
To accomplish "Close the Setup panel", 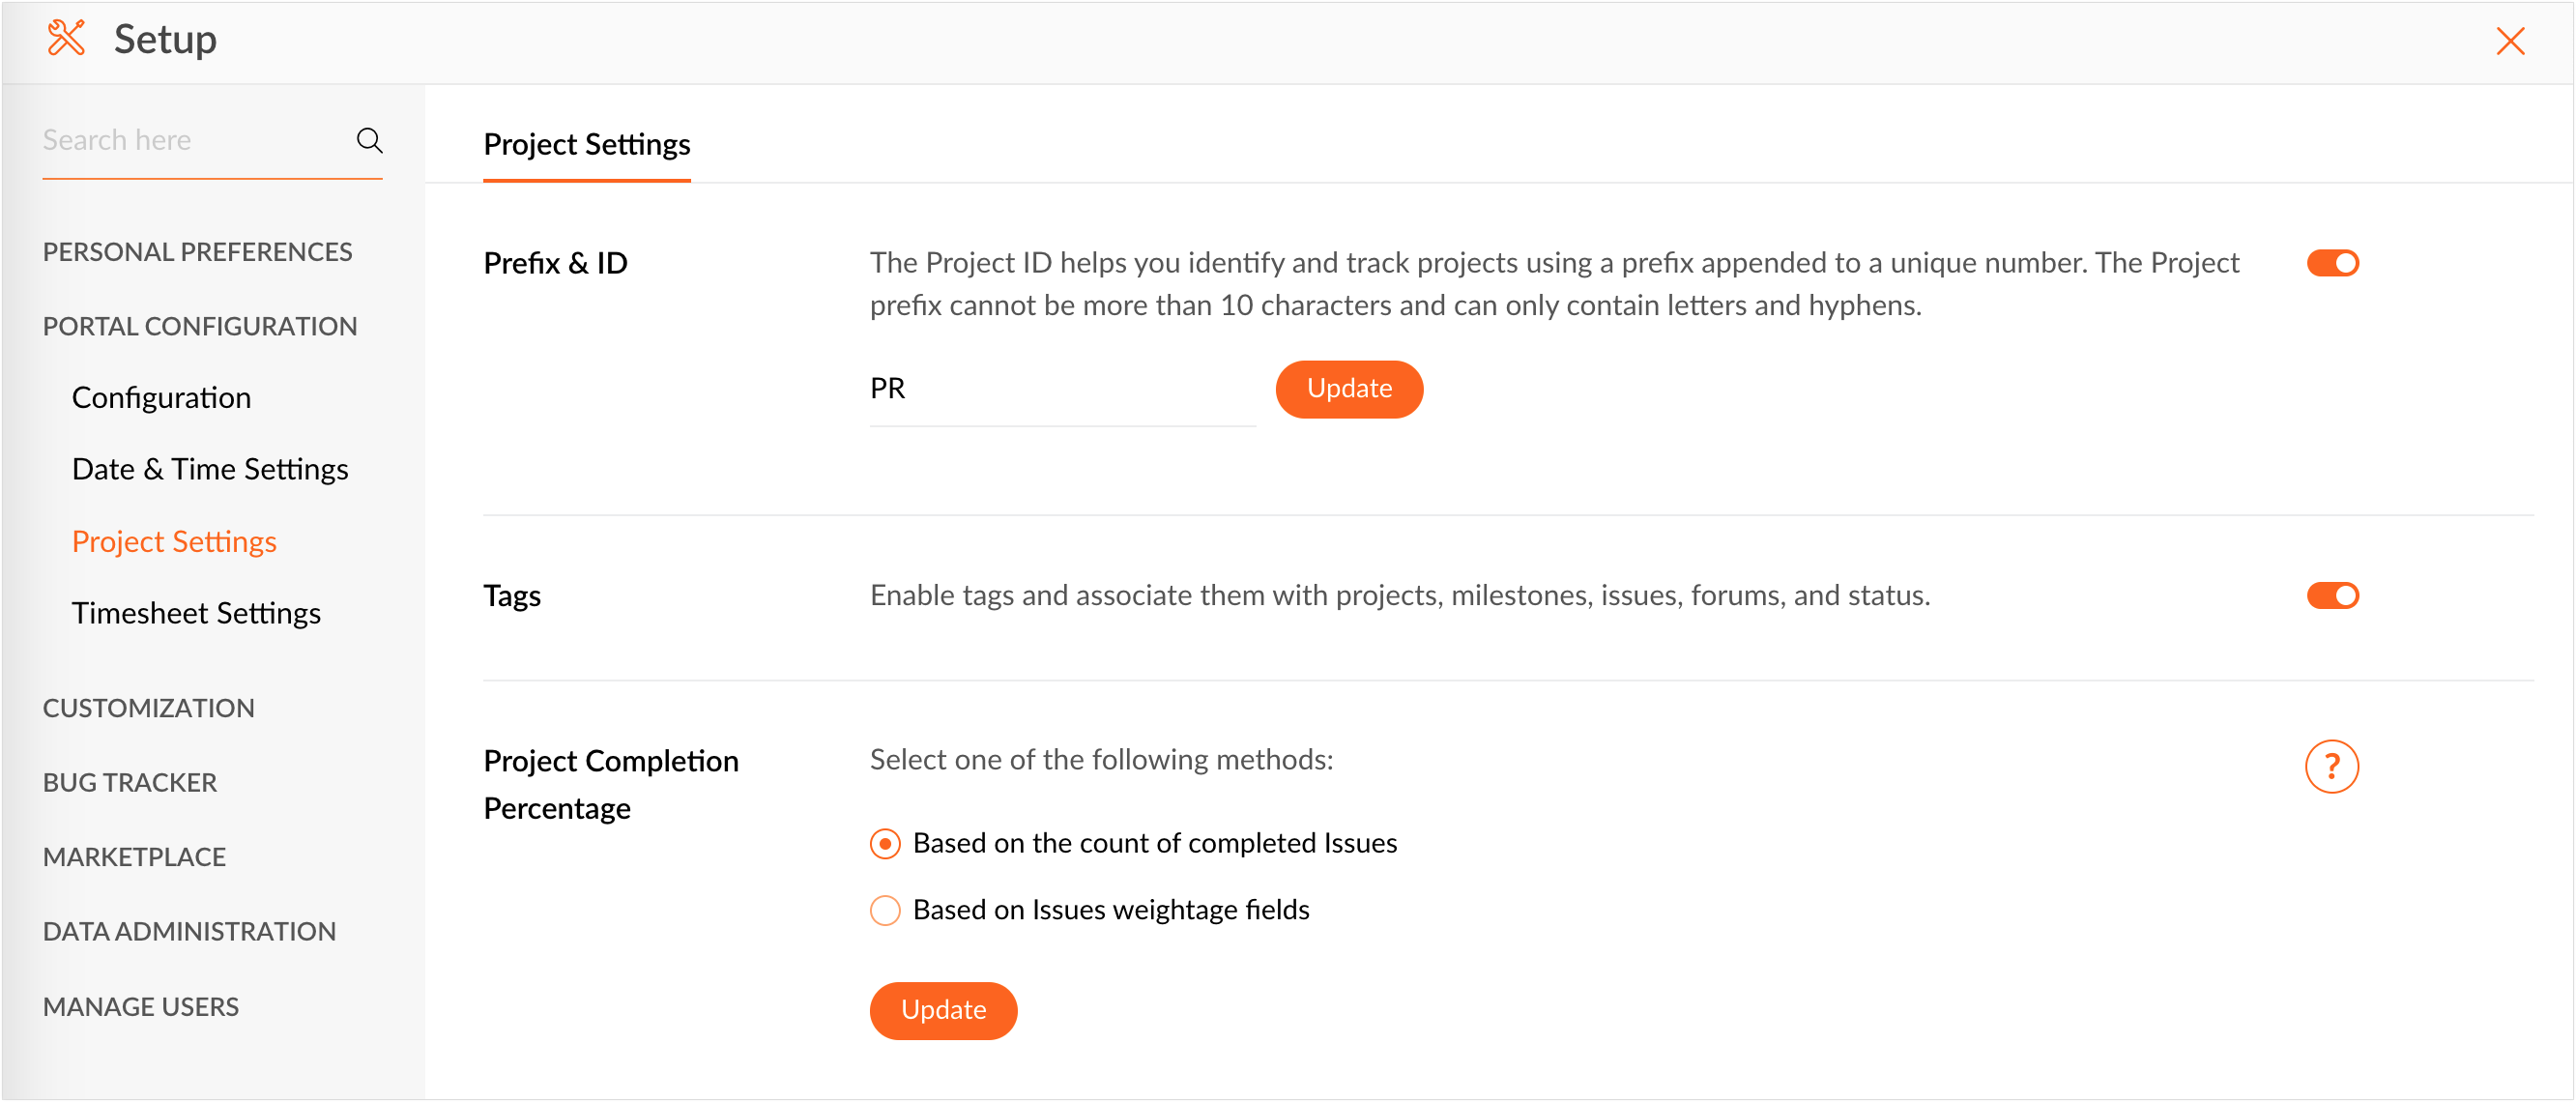I will click(2510, 41).
